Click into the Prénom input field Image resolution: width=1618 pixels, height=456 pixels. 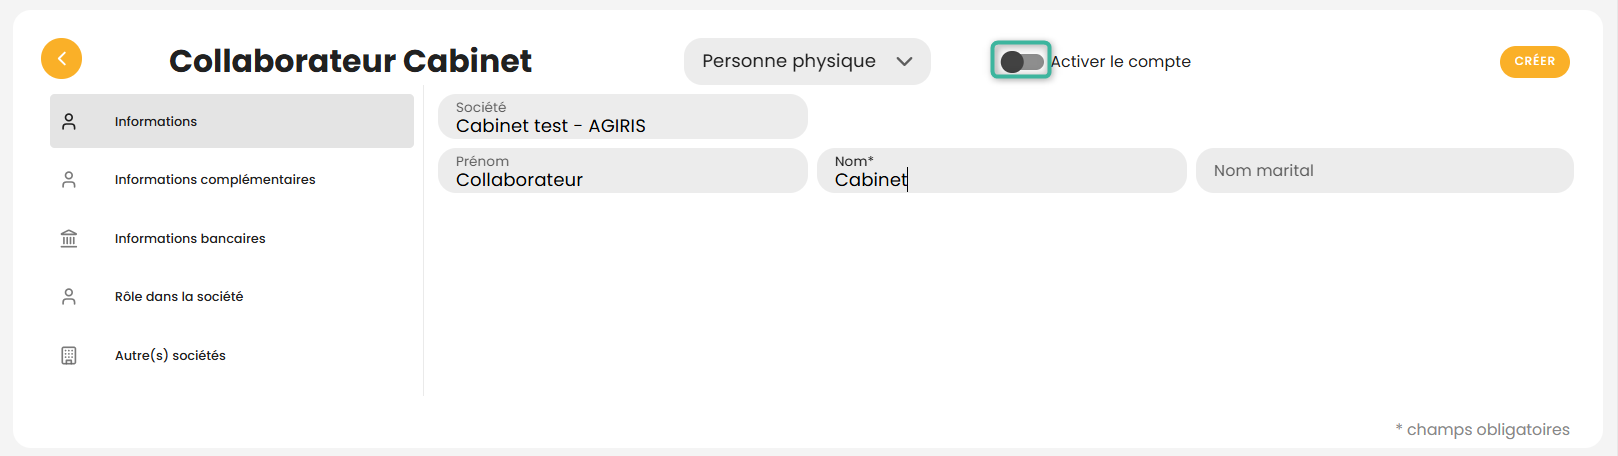(622, 172)
